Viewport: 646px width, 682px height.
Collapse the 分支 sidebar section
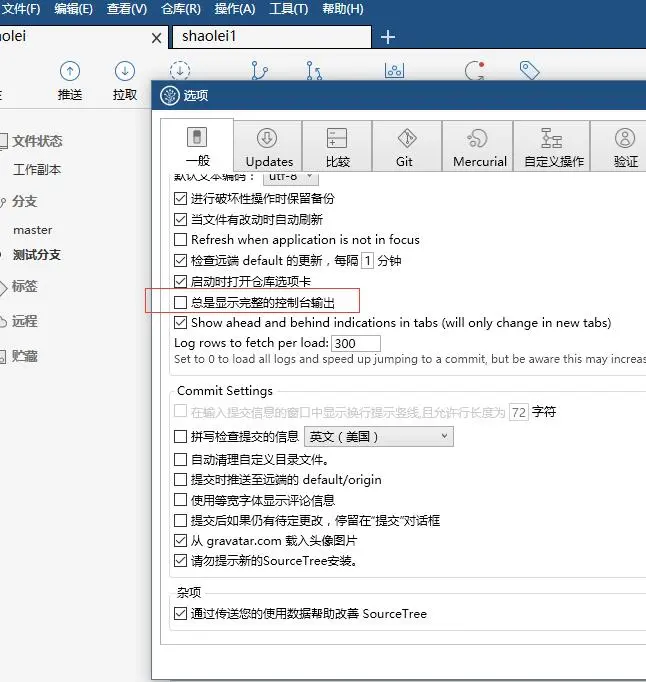24,201
